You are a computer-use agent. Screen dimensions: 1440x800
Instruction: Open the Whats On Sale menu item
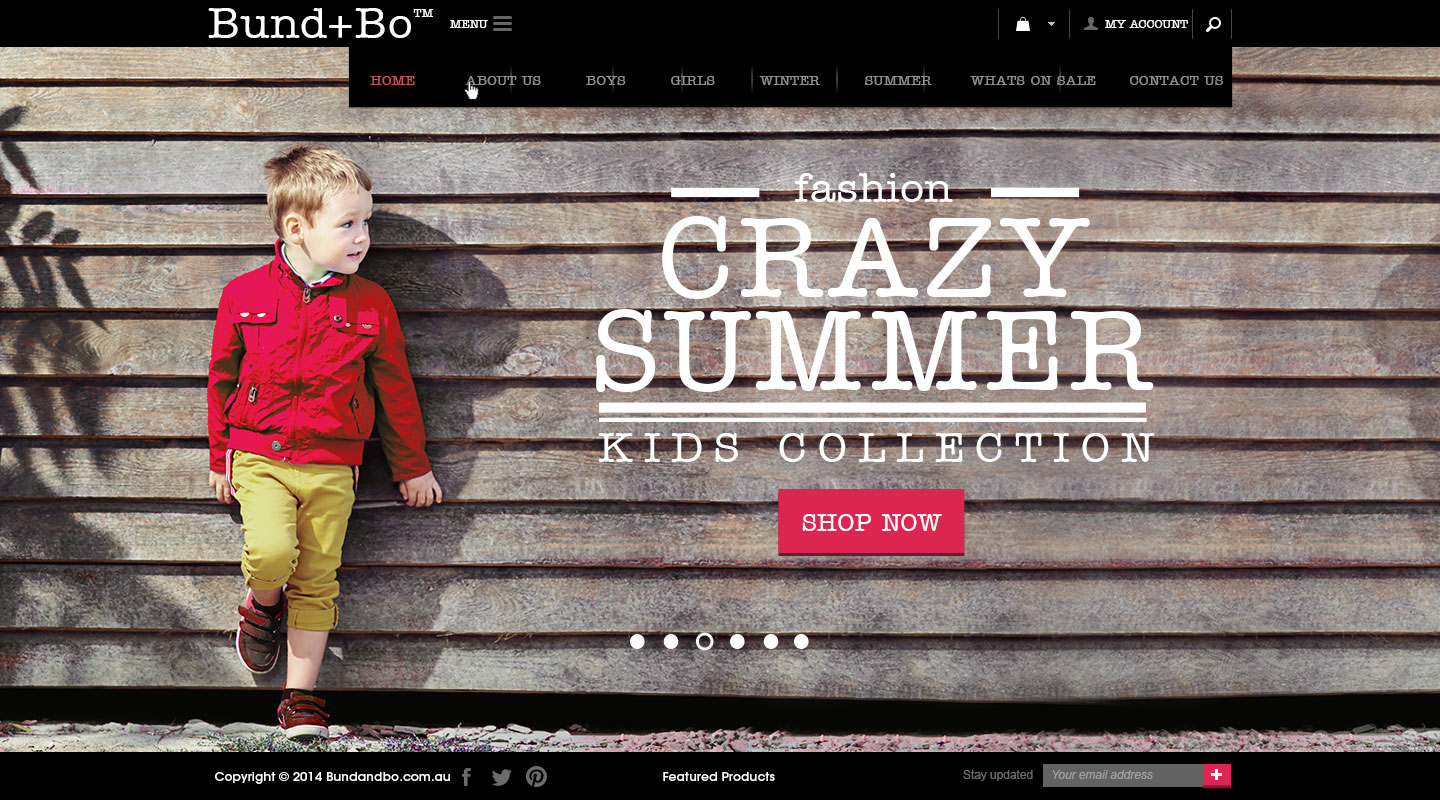pyautogui.click(x=1033, y=81)
